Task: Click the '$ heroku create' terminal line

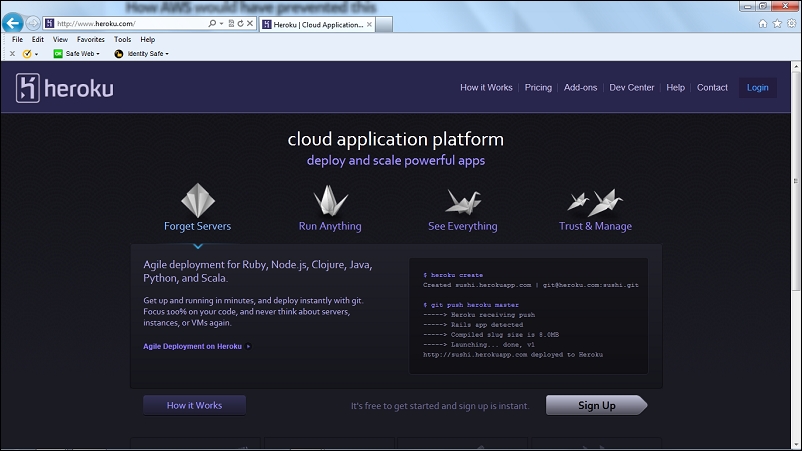Action: click(453, 275)
